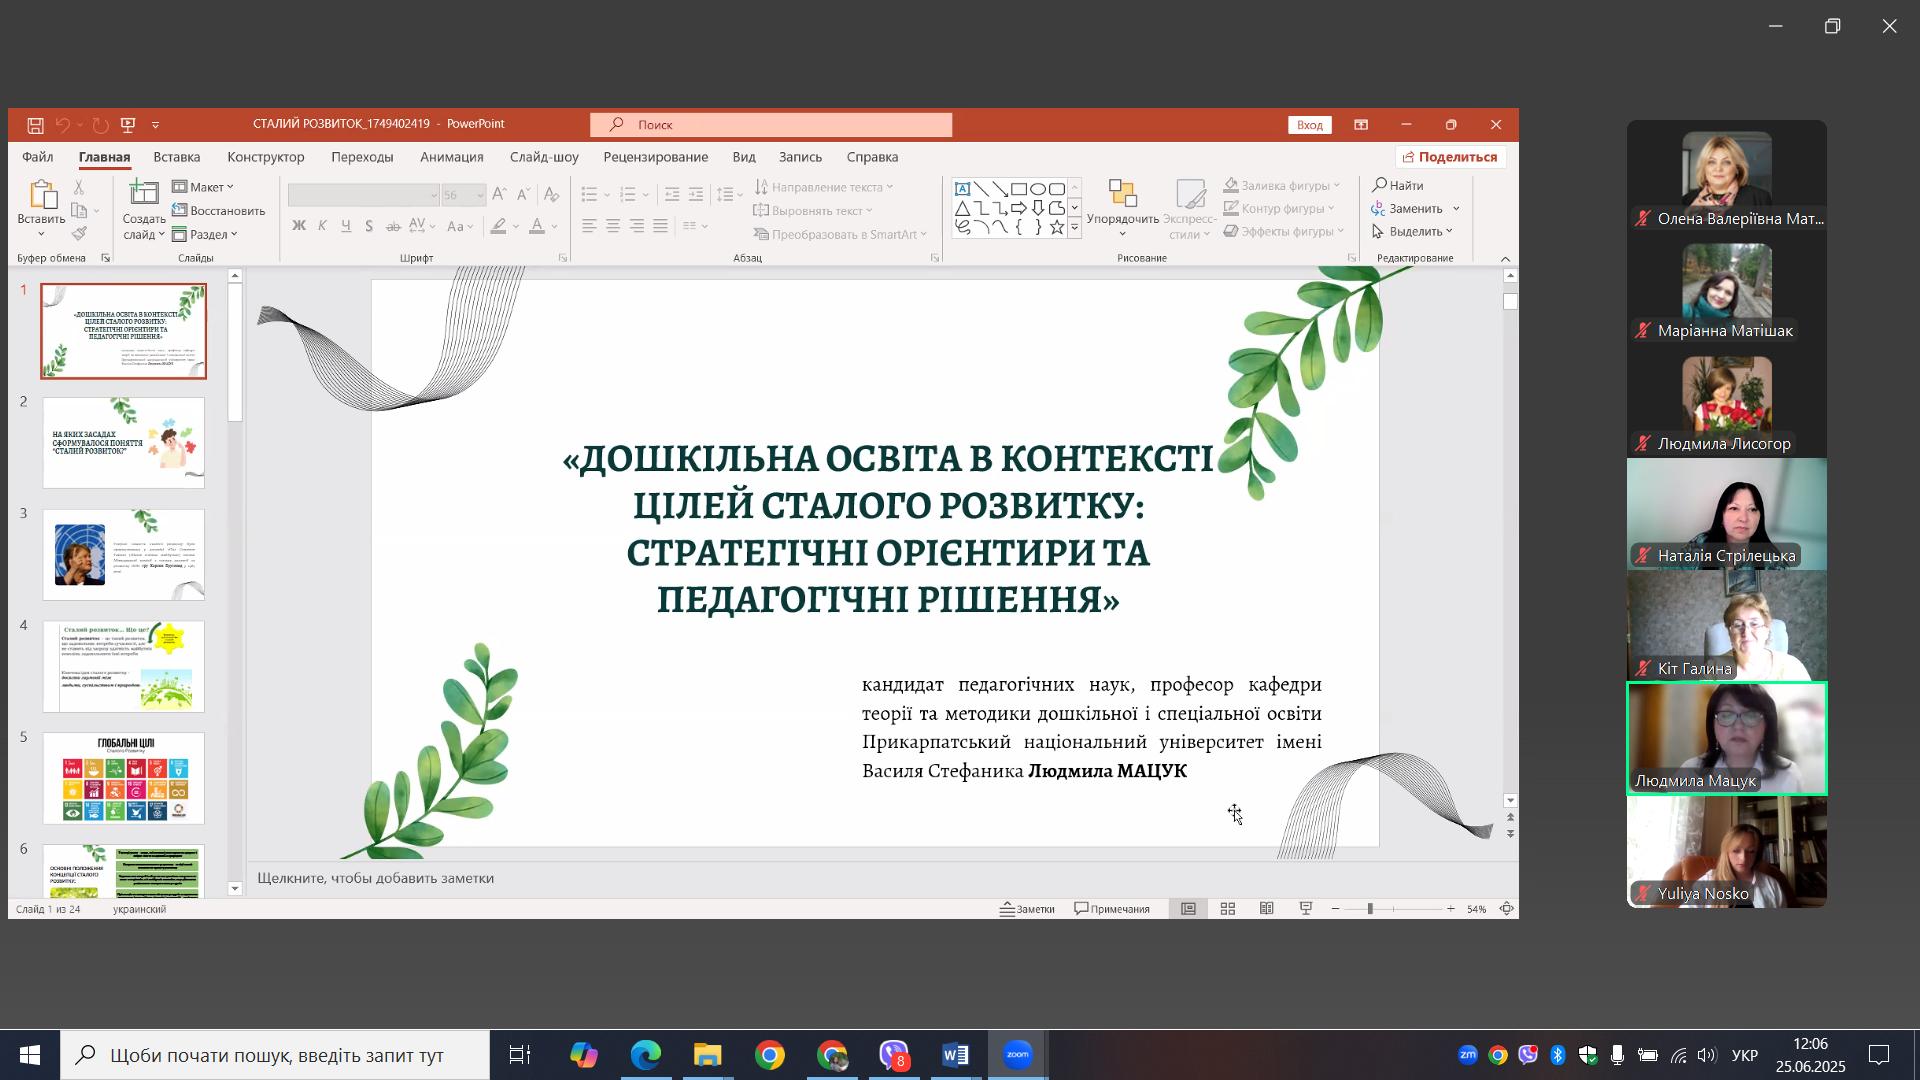Toggle the Notes (Заметки) pane
Viewport: 1920px width, 1080px height.
(1027, 909)
